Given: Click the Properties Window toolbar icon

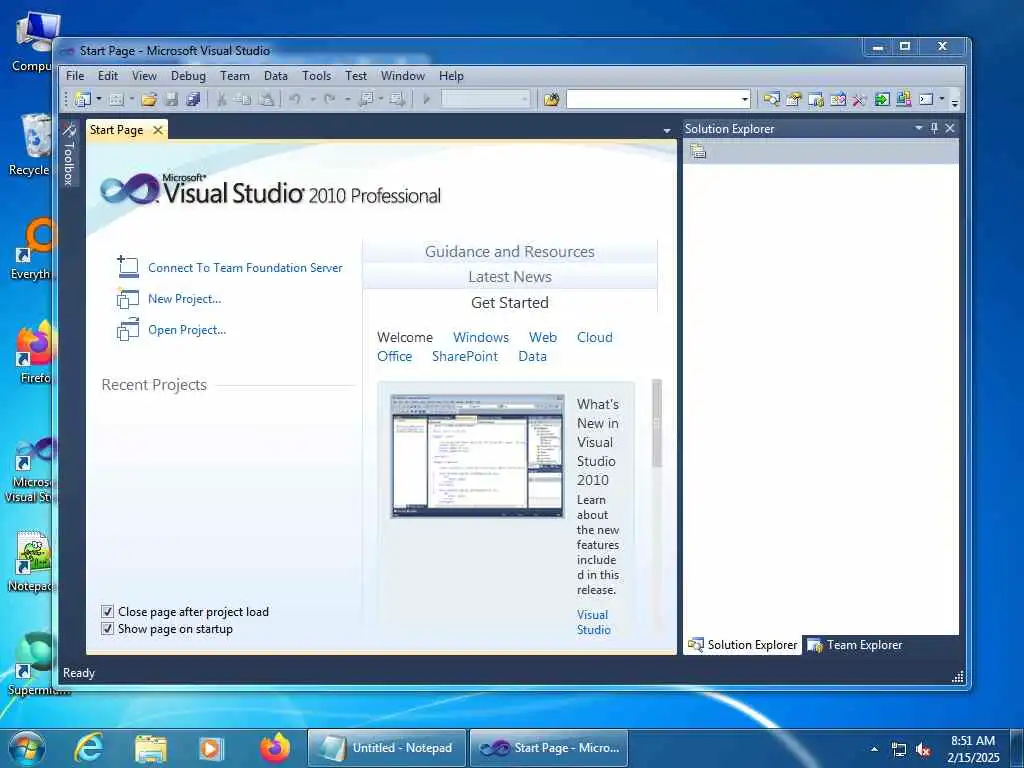Looking at the screenshot, I should [794, 99].
